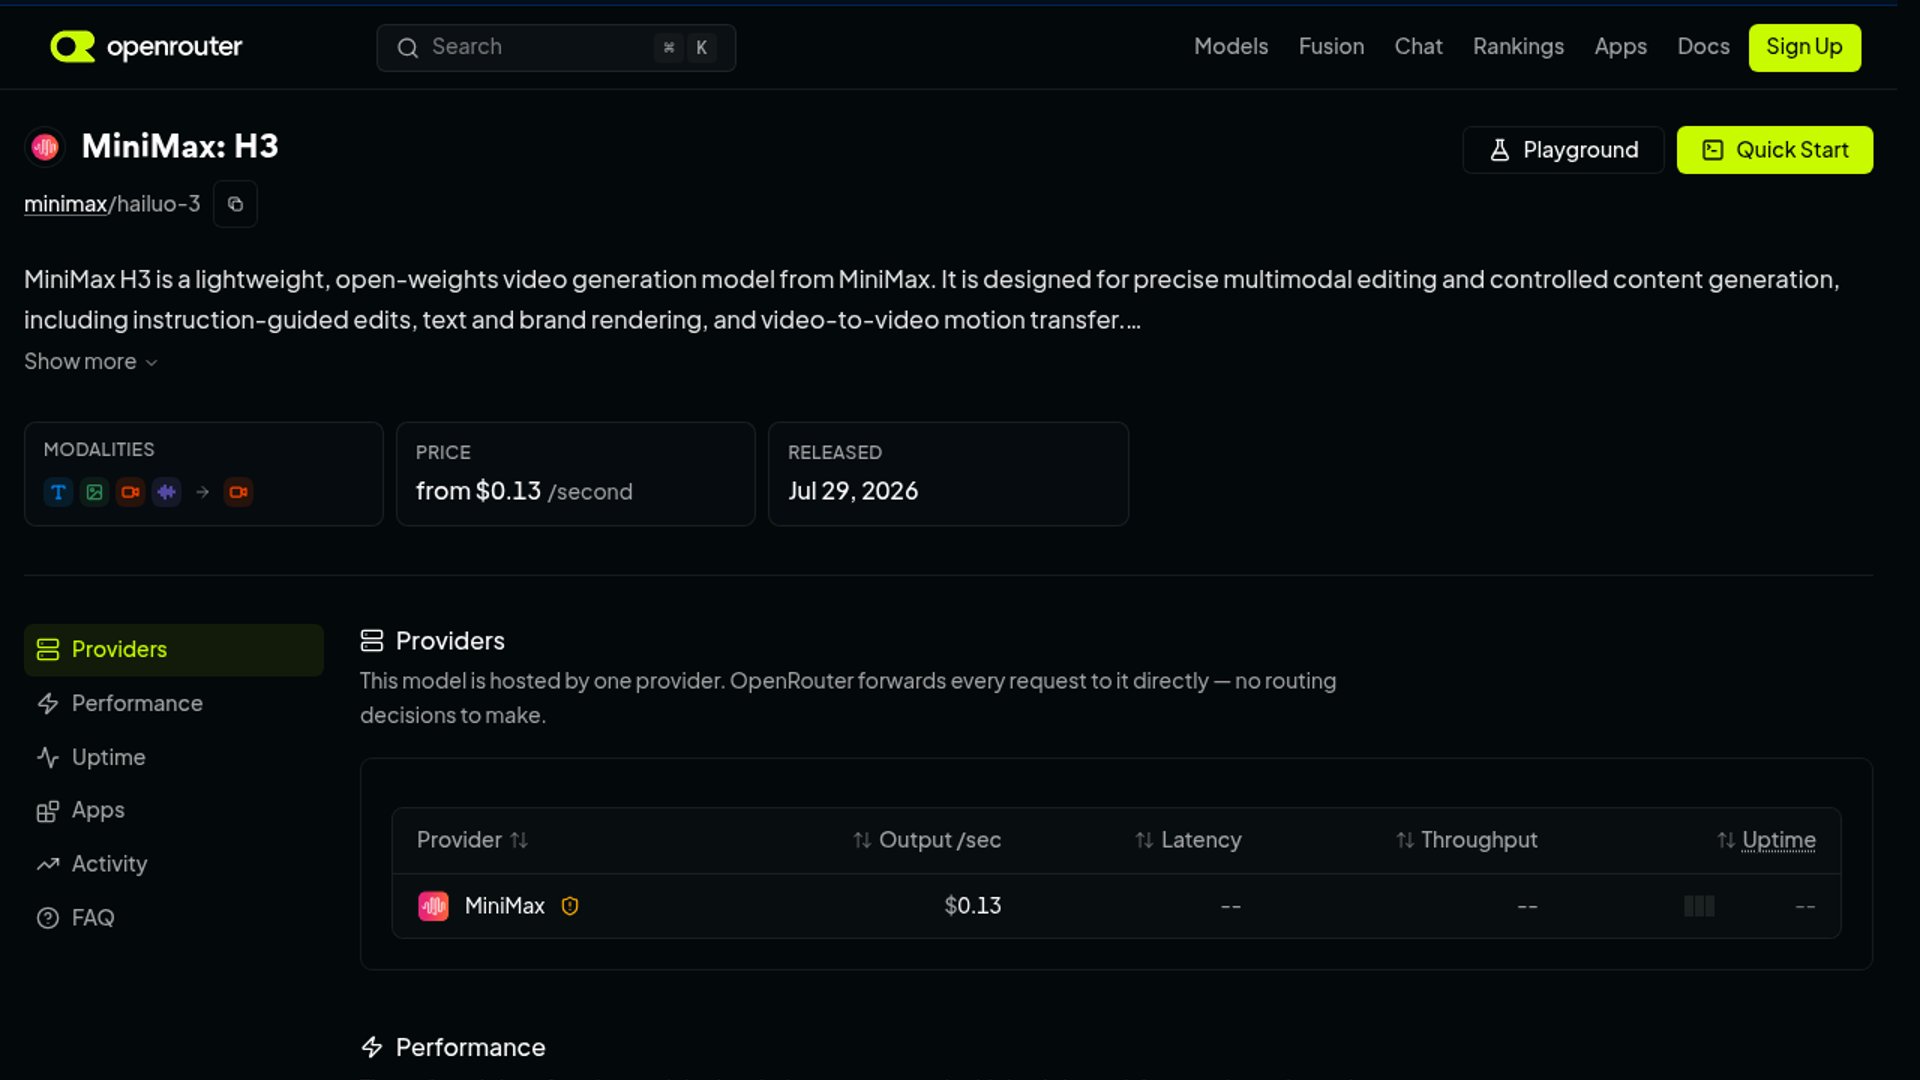Click the MiniMax provider logo in table
This screenshot has height=1080, width=1920.
(433, 906)
